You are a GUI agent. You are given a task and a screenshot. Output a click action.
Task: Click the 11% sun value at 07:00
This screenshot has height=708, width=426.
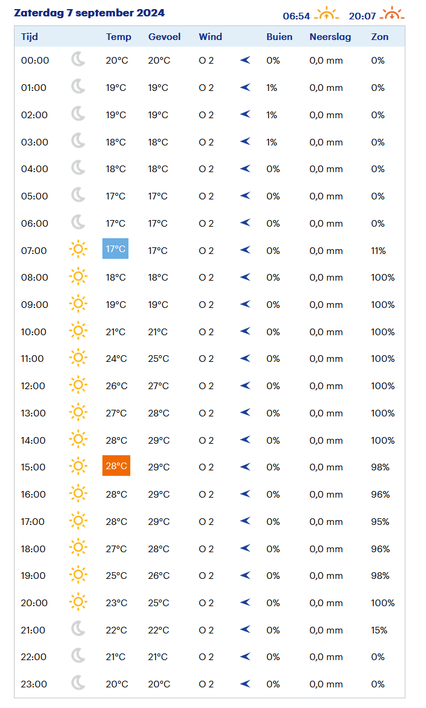(x=379, y=251)
